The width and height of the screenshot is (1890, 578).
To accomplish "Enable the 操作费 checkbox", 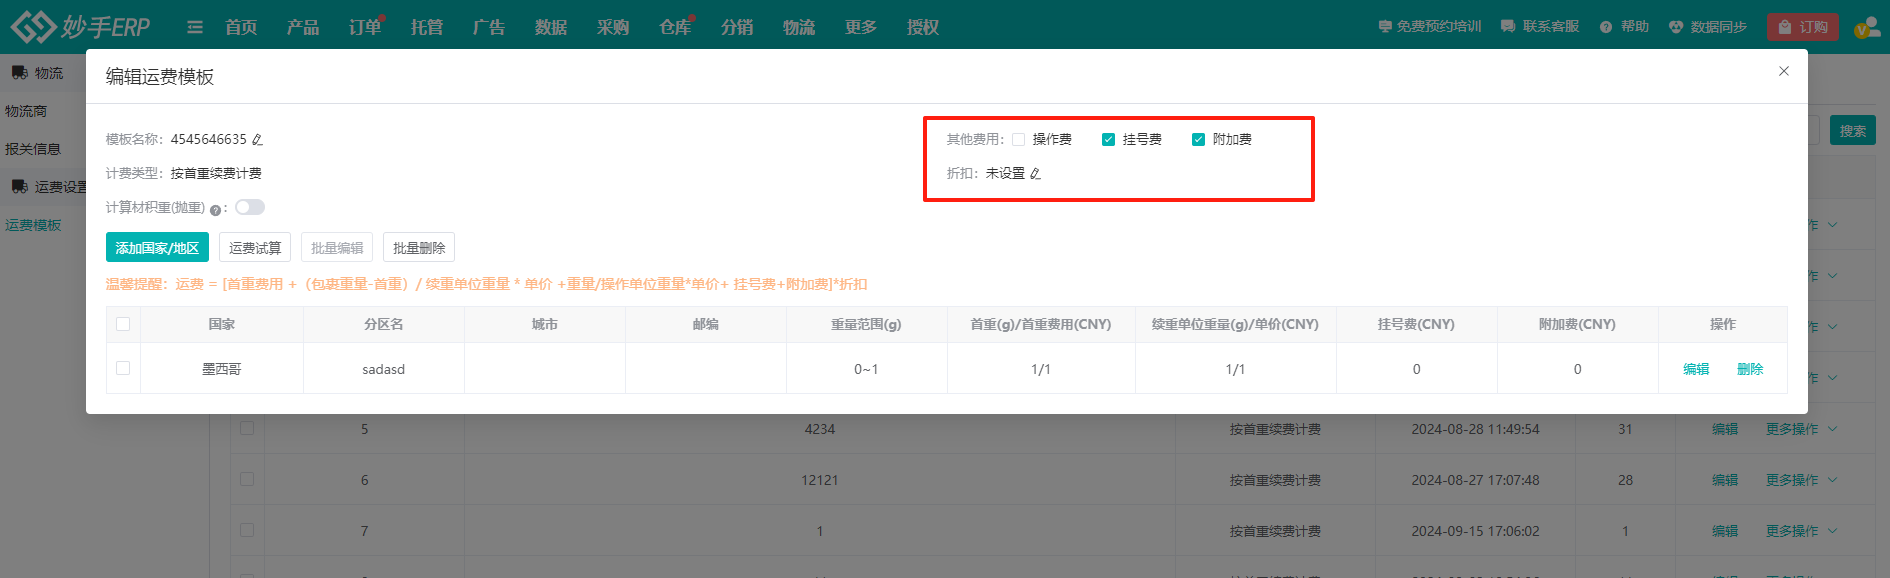I will (1018, 140).
